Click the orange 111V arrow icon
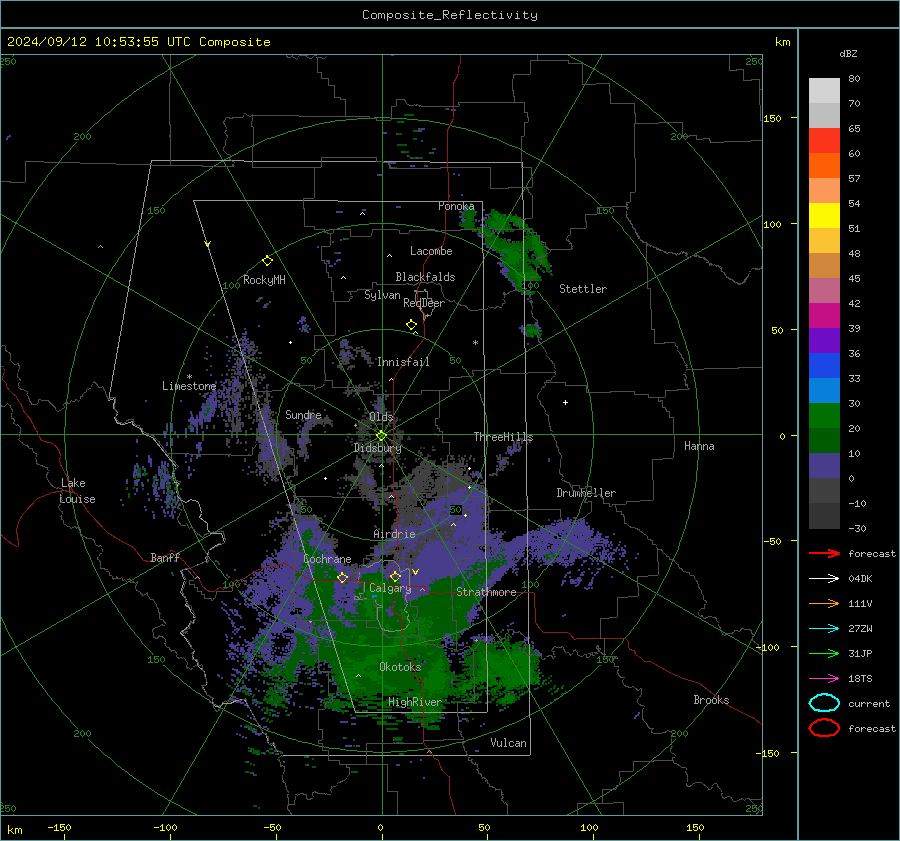The width and height of the screenshot is (900, 841). (824, 603)
